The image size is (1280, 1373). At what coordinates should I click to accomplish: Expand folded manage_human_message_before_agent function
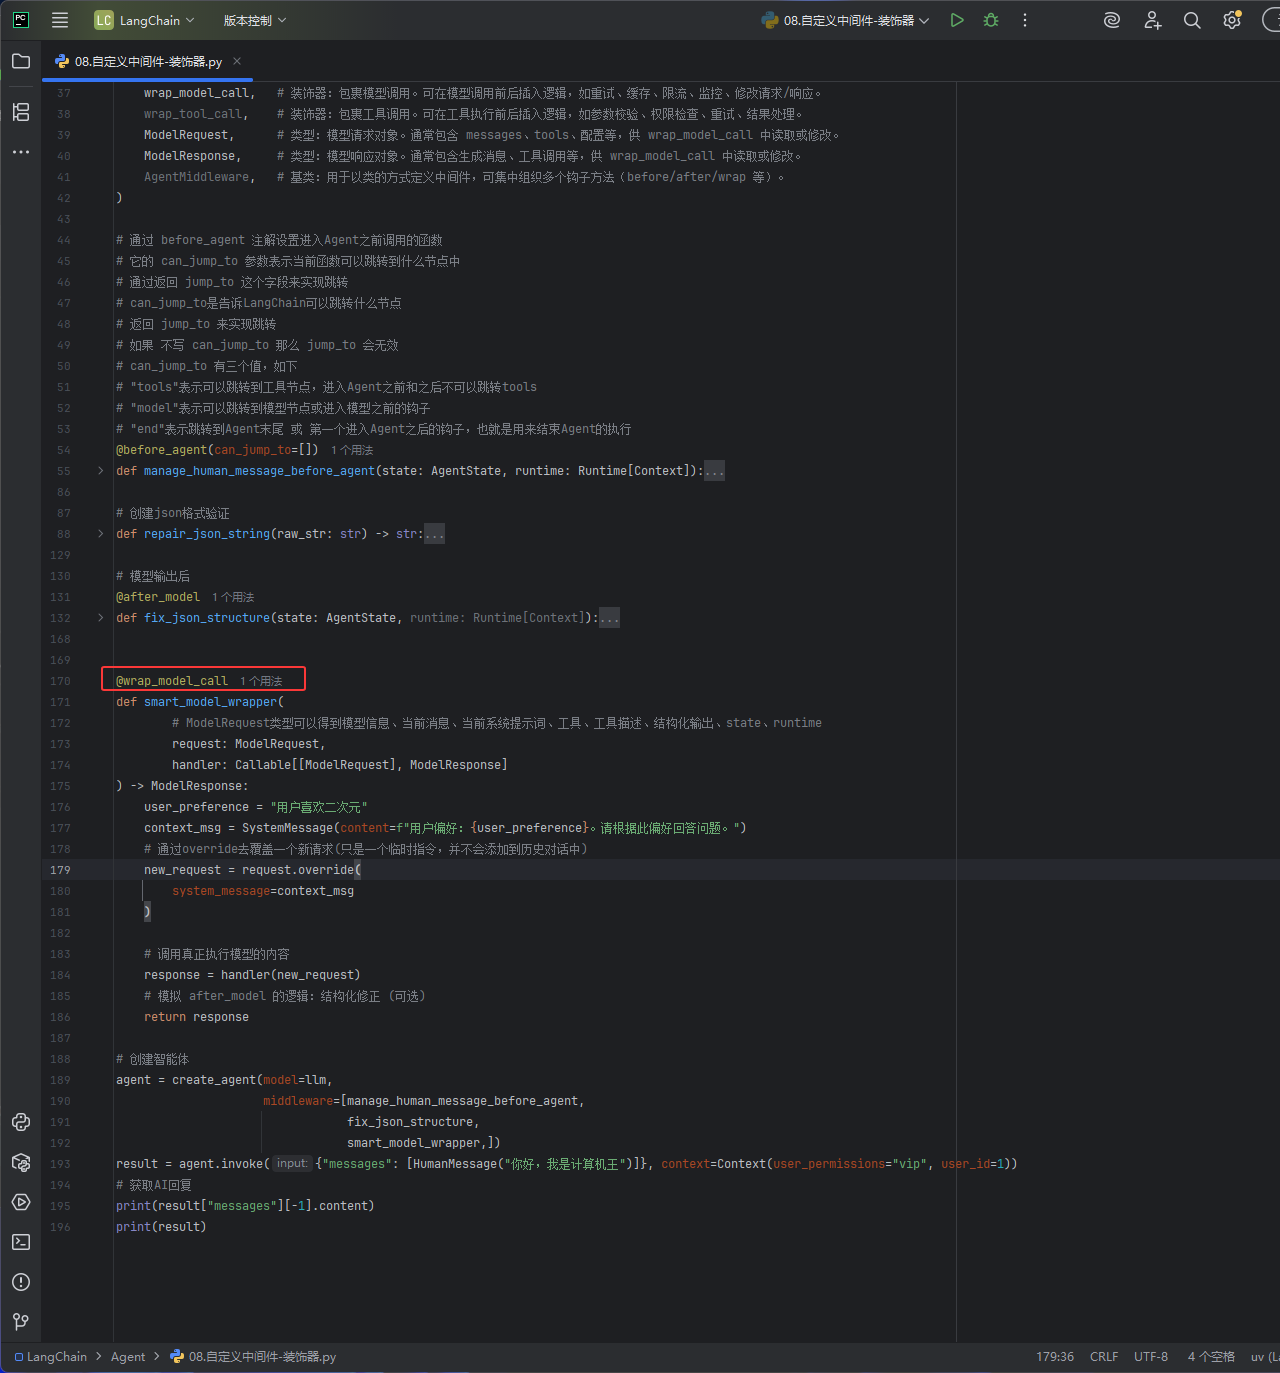pyautogui.click(x=100, y=470)
